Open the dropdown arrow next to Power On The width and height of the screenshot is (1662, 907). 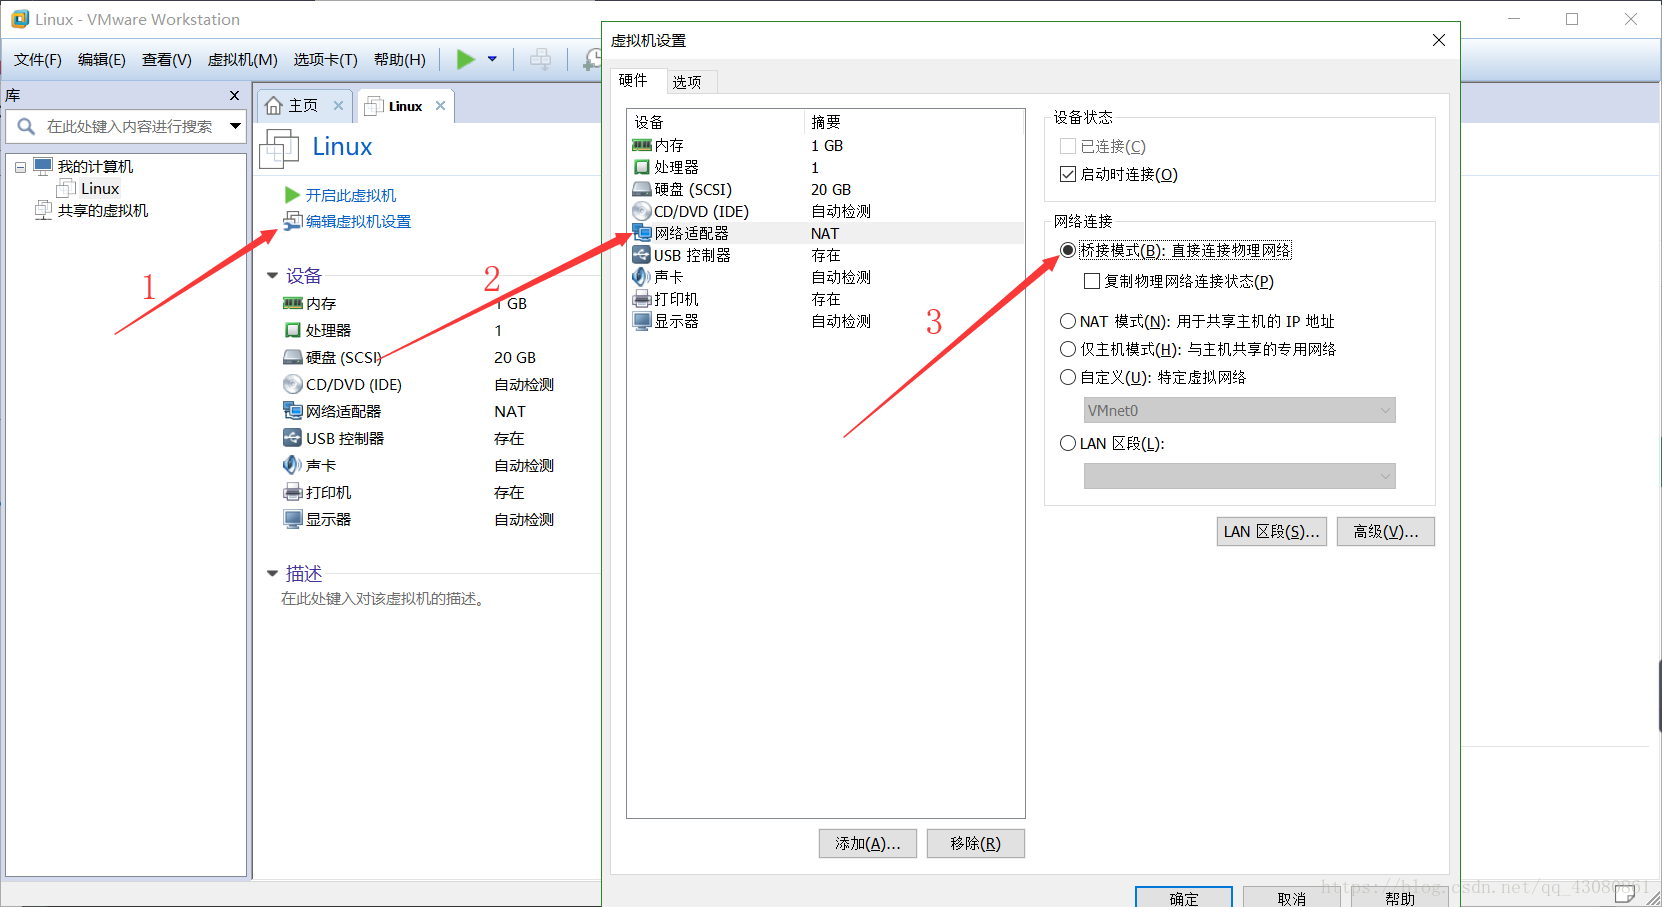[x=492, y=59]
